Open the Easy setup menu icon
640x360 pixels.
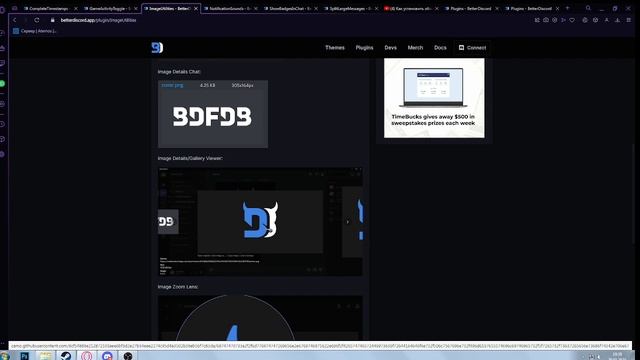click(629, 20)
